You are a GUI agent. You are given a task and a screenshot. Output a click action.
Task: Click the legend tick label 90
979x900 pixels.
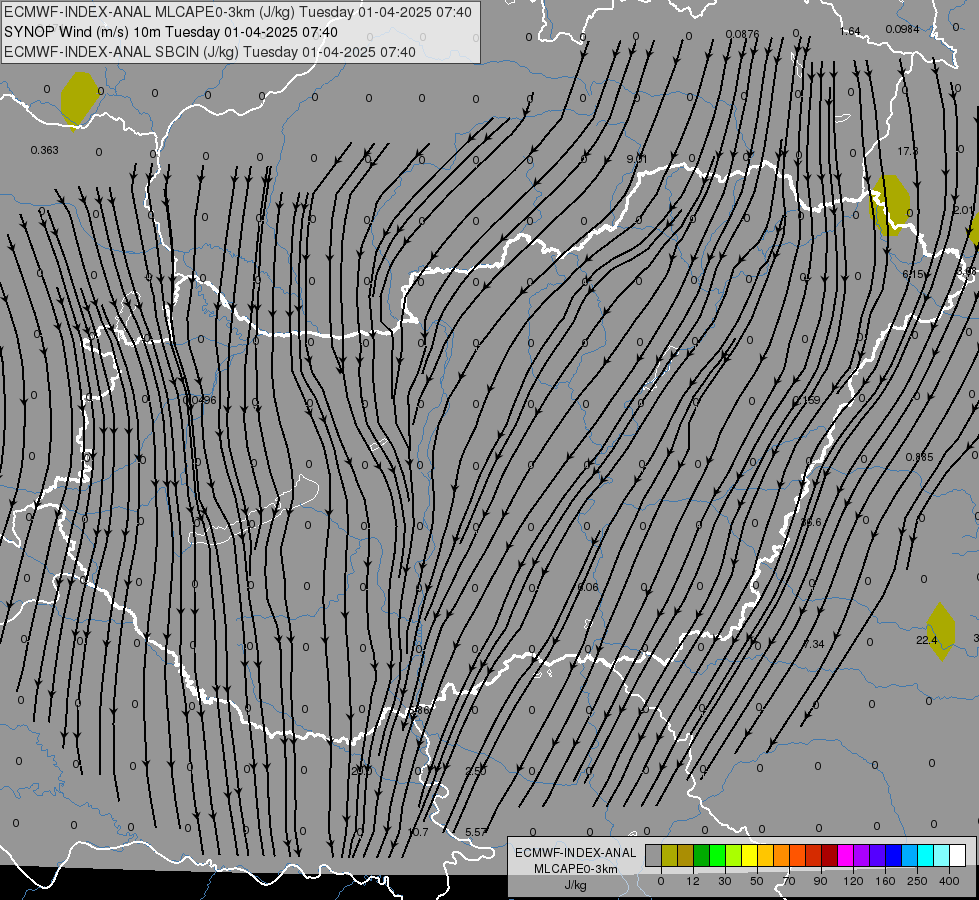[820, 881]
